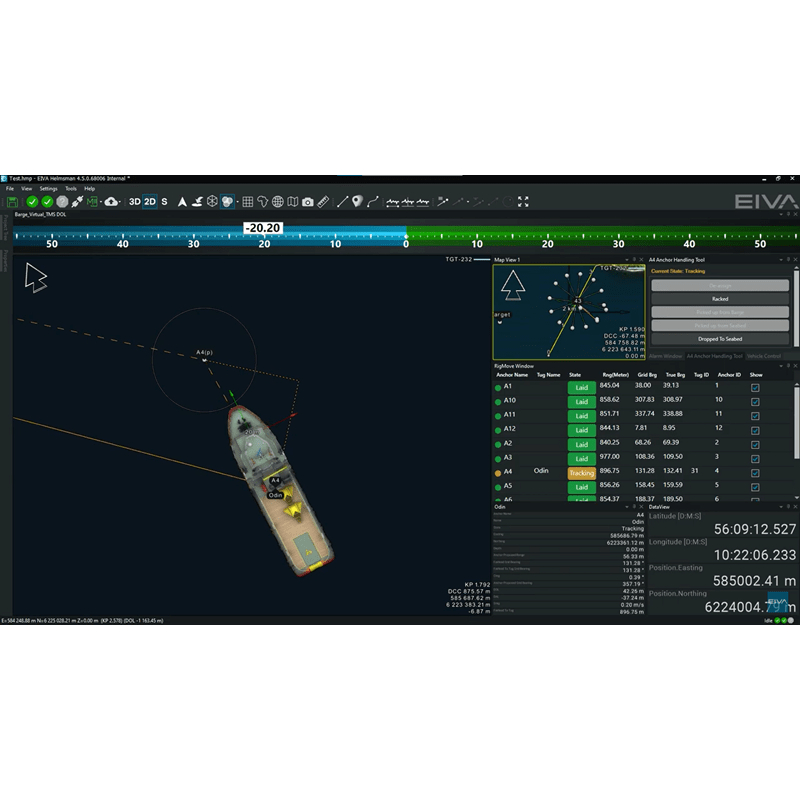Click the Picked up from Barge button
The height and width of the screenshot is (800, 800).
point(720,312)
